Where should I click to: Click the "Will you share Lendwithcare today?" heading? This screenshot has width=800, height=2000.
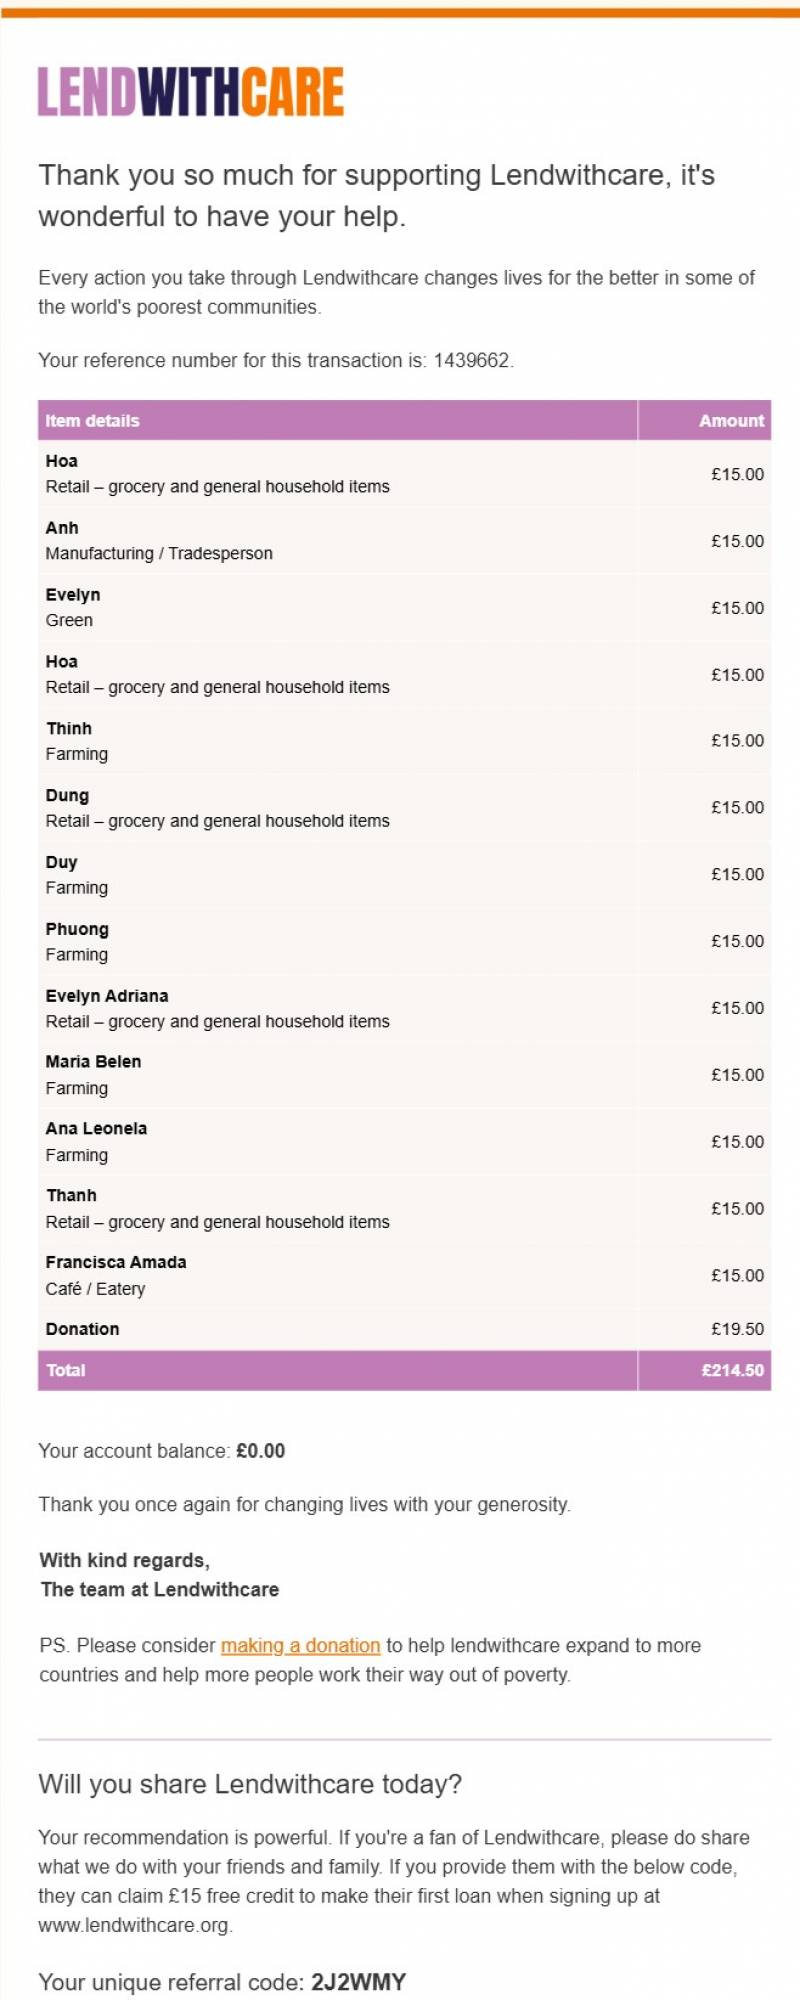coord(250,1784)
